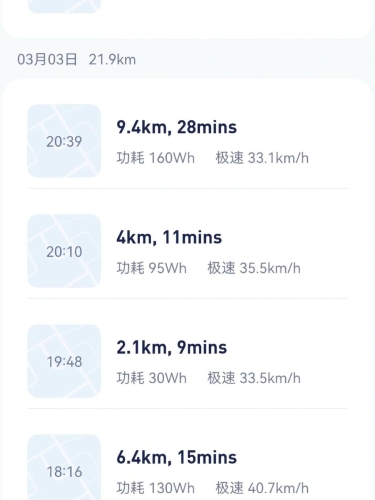Open the 19:48 ride map thumbnail
Screen dimensions: 375x500
tap(64, 361)
